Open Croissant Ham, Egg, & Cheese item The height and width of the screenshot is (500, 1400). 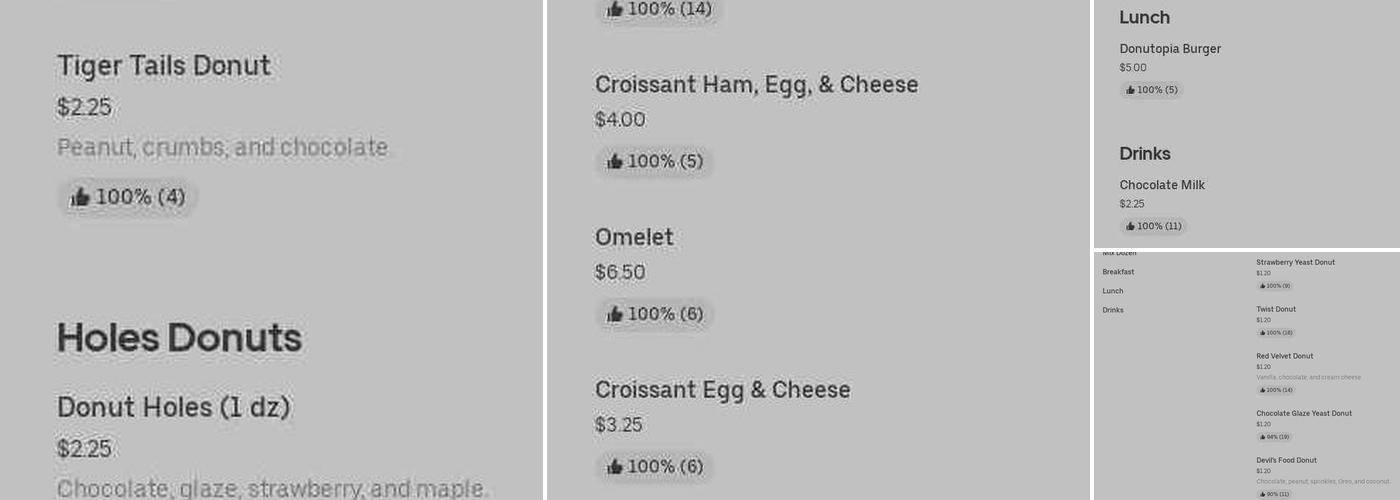coord(756,85)
